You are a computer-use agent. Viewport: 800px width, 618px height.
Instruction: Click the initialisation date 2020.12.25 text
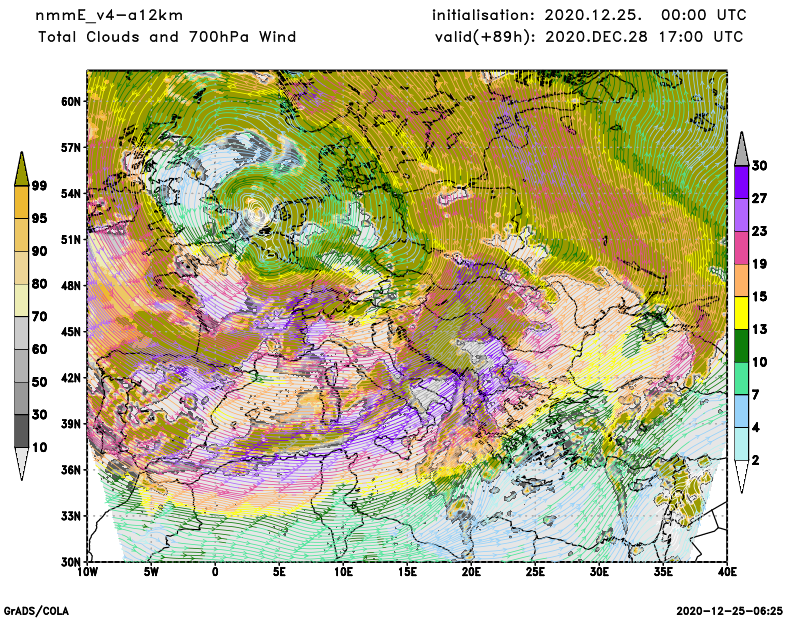pyautogui.click(x=589, y=16)
